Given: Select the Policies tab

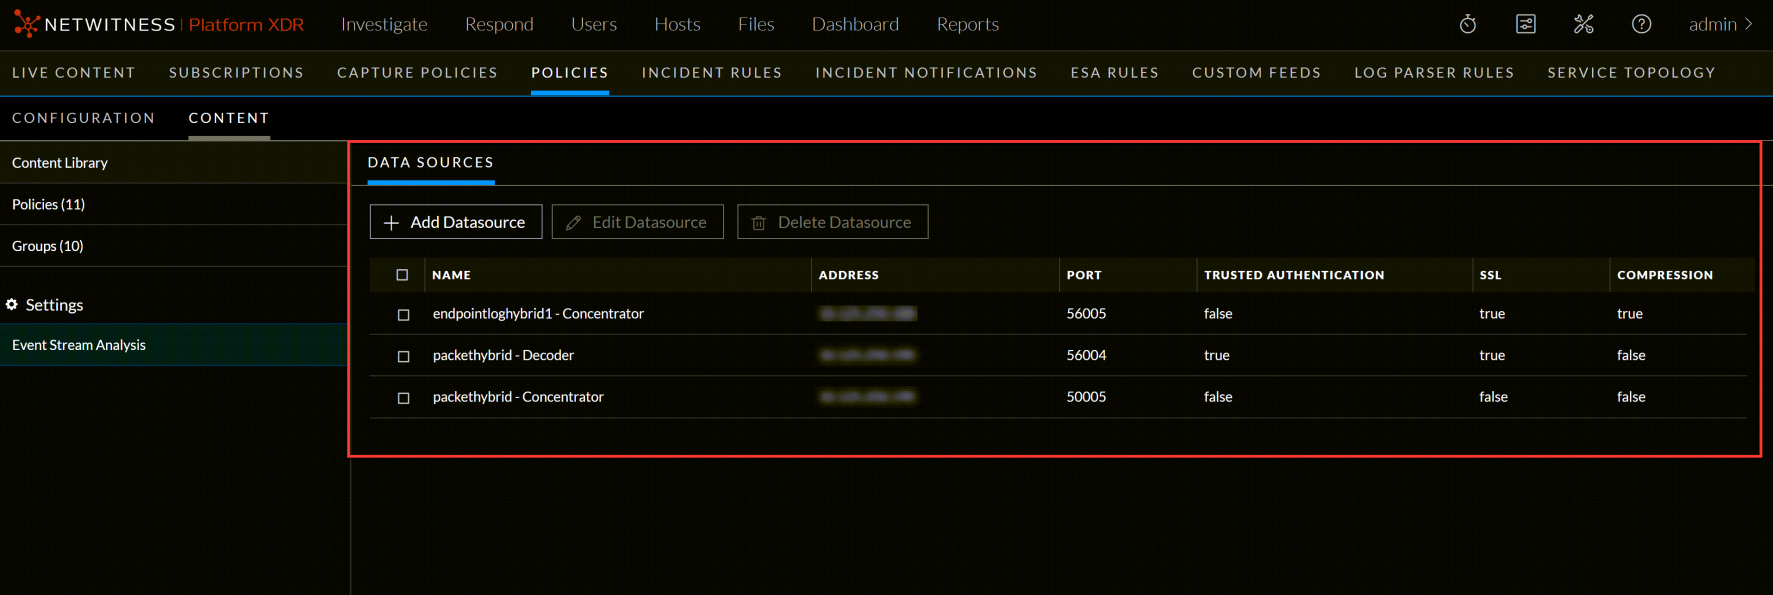Looking at the screenshot, I should pos(570,73).
